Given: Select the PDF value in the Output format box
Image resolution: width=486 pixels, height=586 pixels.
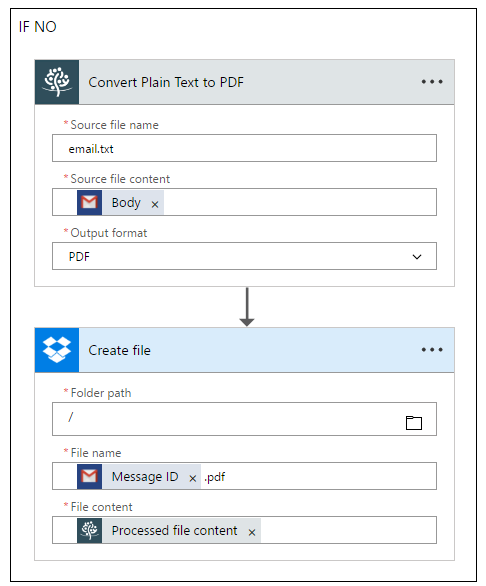Looking at the screenshot, I should [x=79, y=257].
